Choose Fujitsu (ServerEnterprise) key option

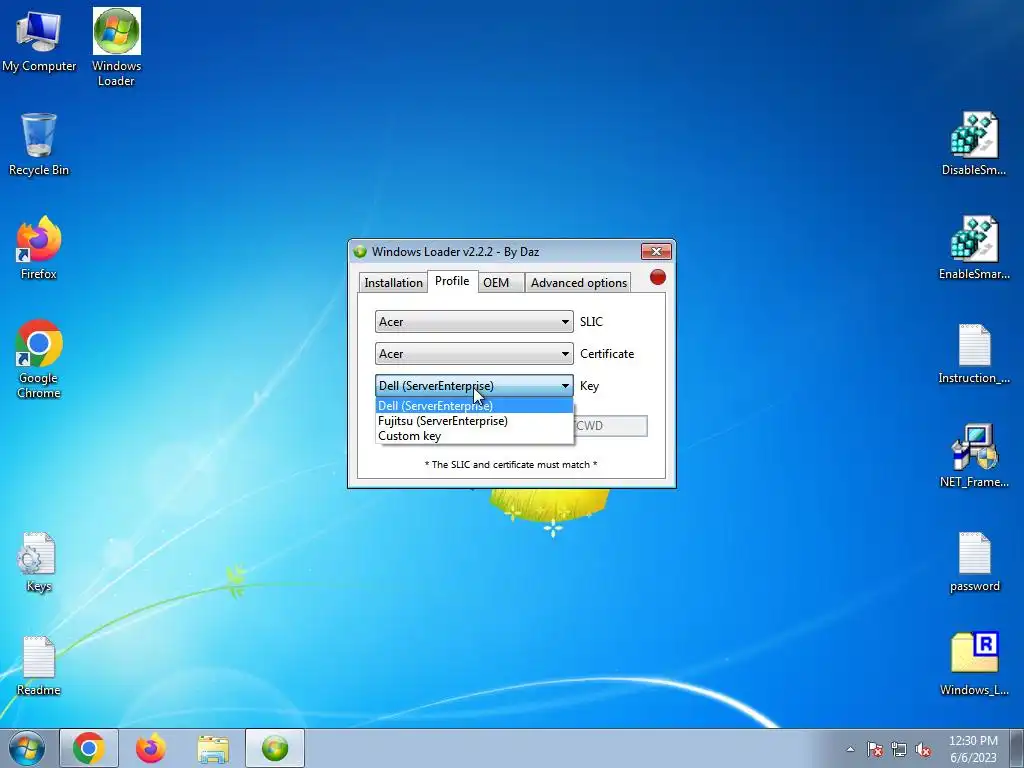474,421
